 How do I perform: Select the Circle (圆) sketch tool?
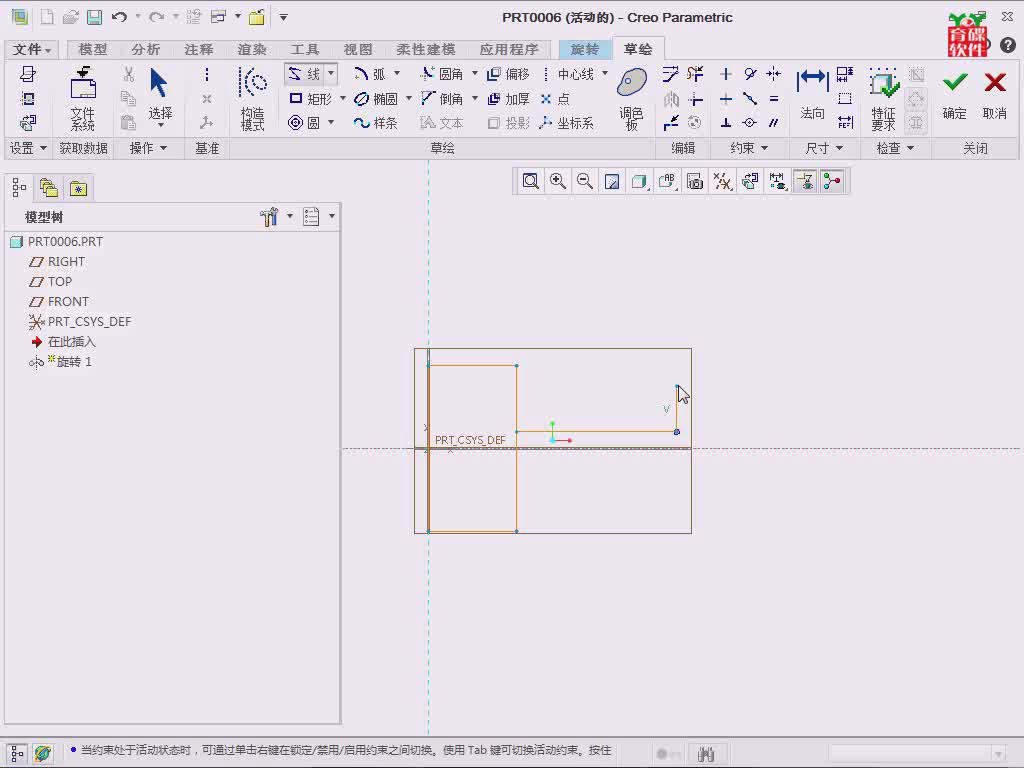304,123
